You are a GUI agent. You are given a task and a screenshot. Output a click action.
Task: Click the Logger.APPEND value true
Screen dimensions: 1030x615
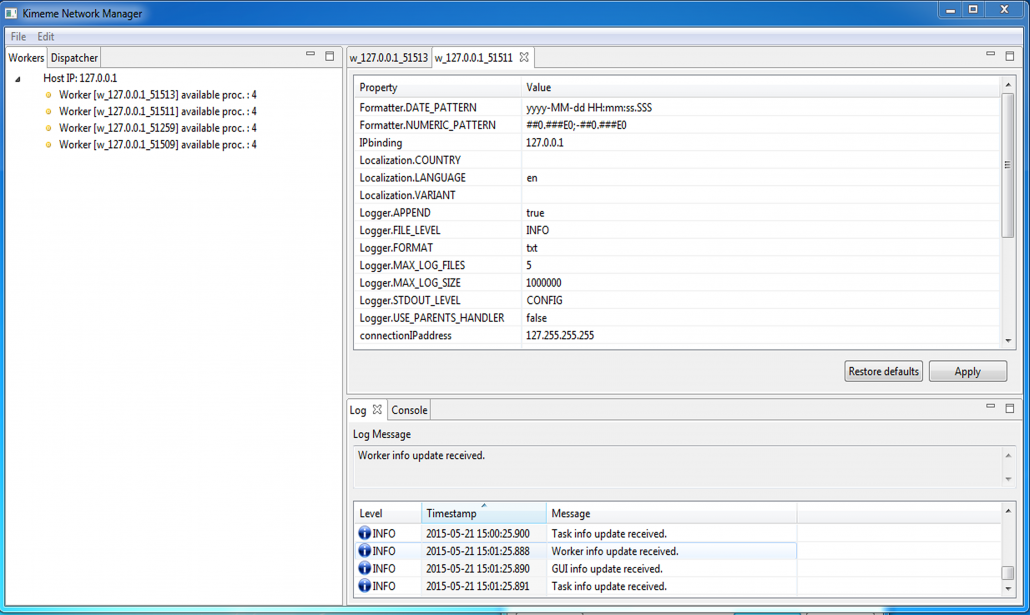click(535, 213)
